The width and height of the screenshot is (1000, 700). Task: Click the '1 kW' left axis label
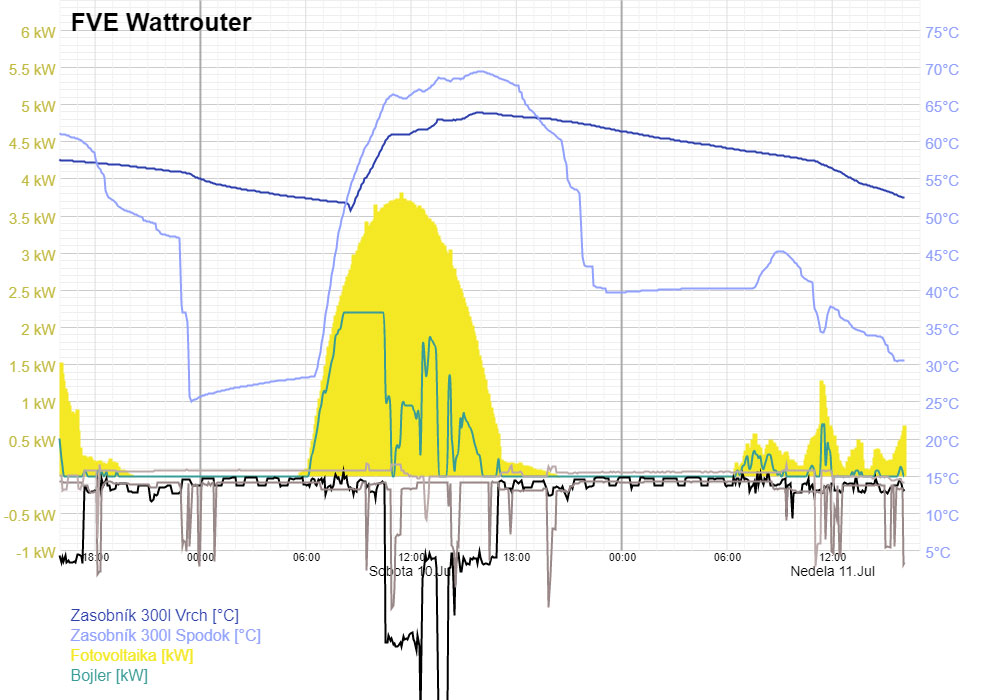coord(38,404)
